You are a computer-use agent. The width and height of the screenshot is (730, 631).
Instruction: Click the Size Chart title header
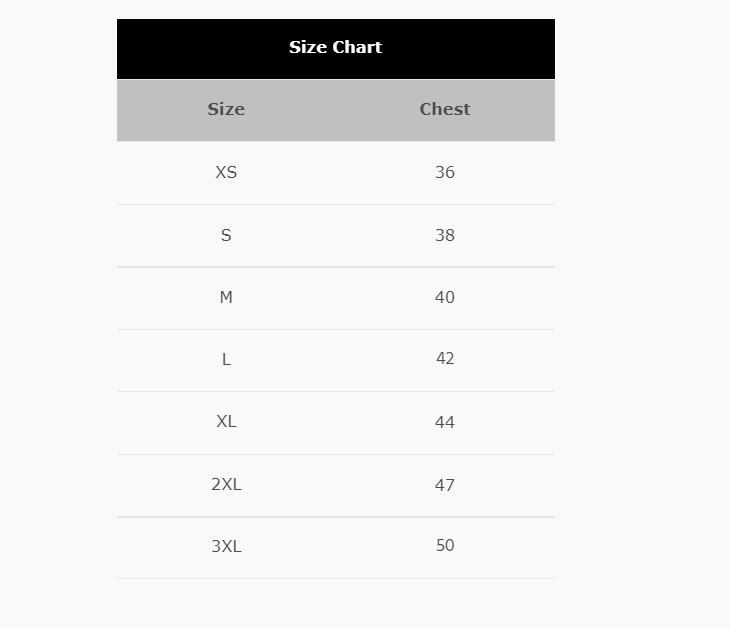[x=335, y=47]
